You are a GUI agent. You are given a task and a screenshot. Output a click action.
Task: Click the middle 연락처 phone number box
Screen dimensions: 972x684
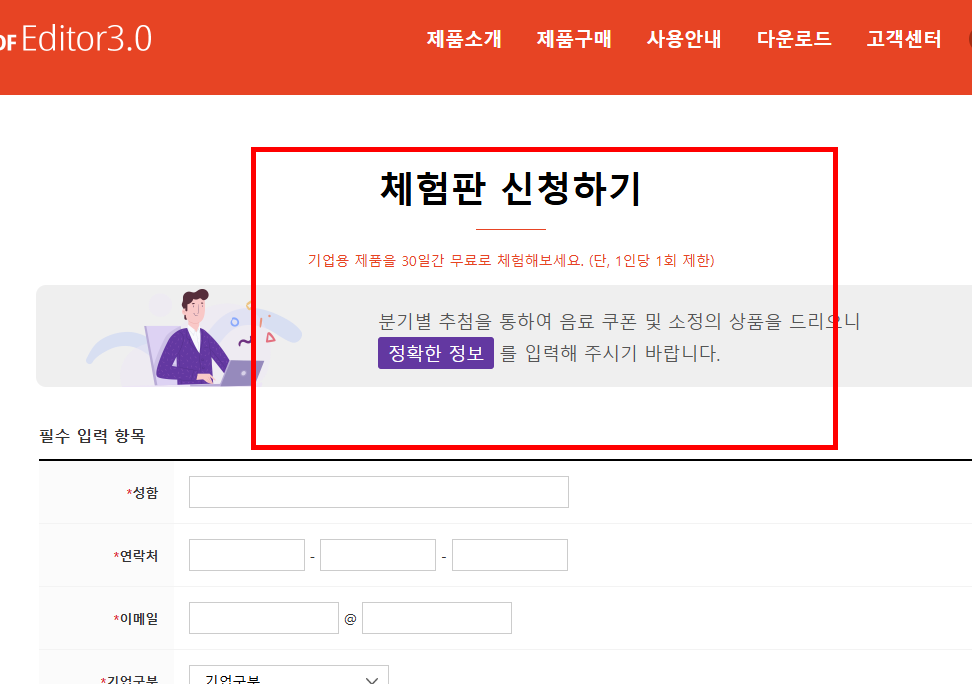377,554
